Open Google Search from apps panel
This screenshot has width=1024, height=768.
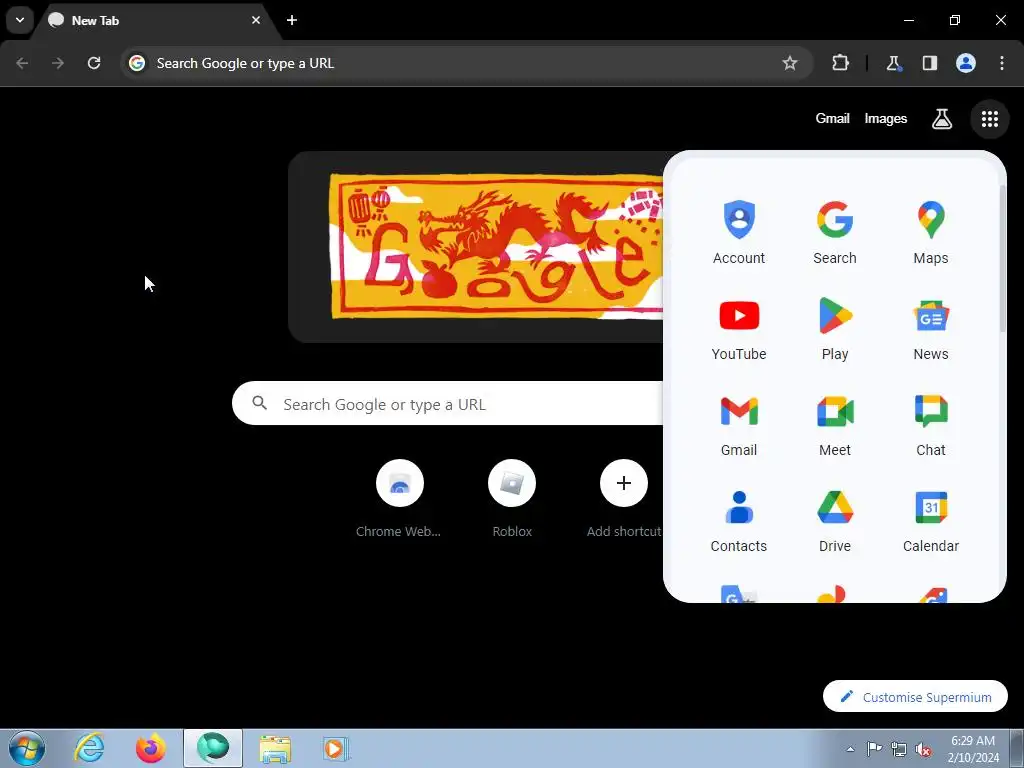point(835,232)
